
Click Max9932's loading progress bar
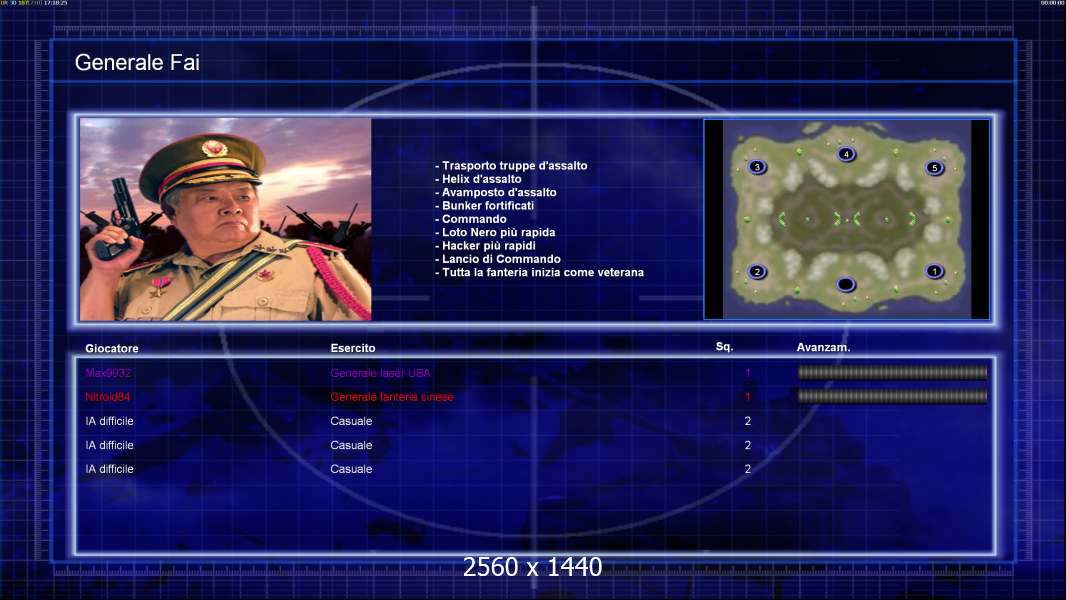(892, 372)
